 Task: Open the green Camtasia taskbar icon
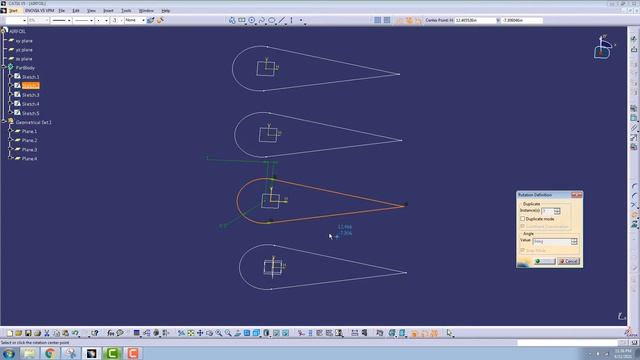point(112,353)
